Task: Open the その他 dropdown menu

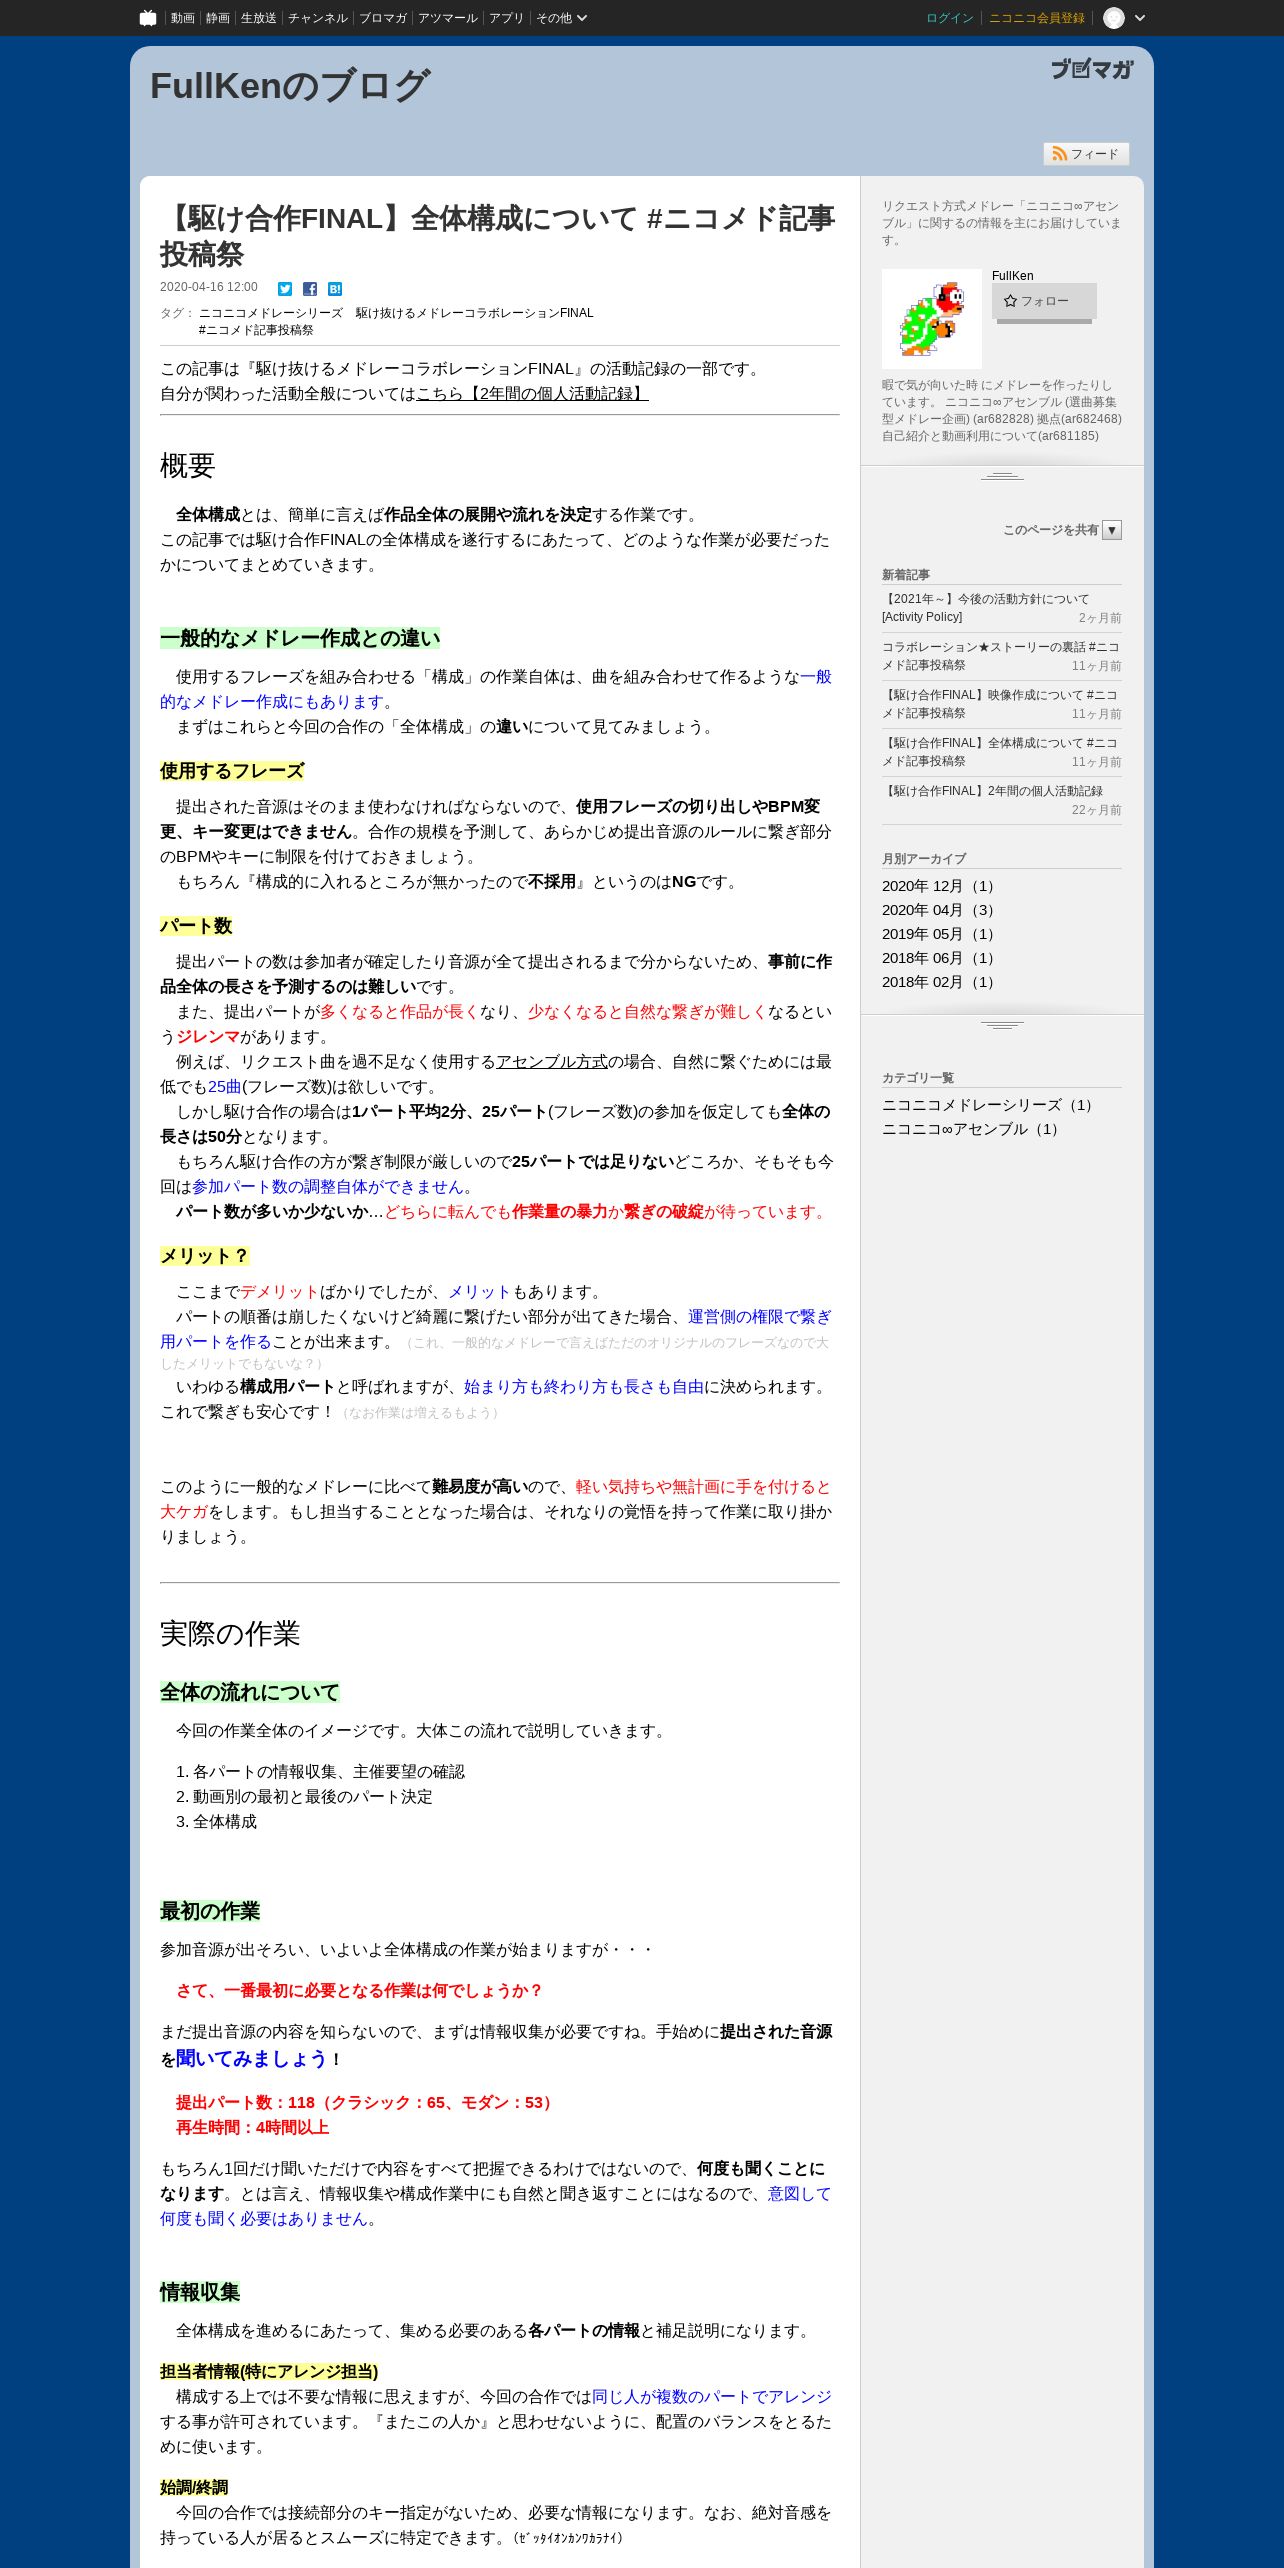Action: click(561, 18)
